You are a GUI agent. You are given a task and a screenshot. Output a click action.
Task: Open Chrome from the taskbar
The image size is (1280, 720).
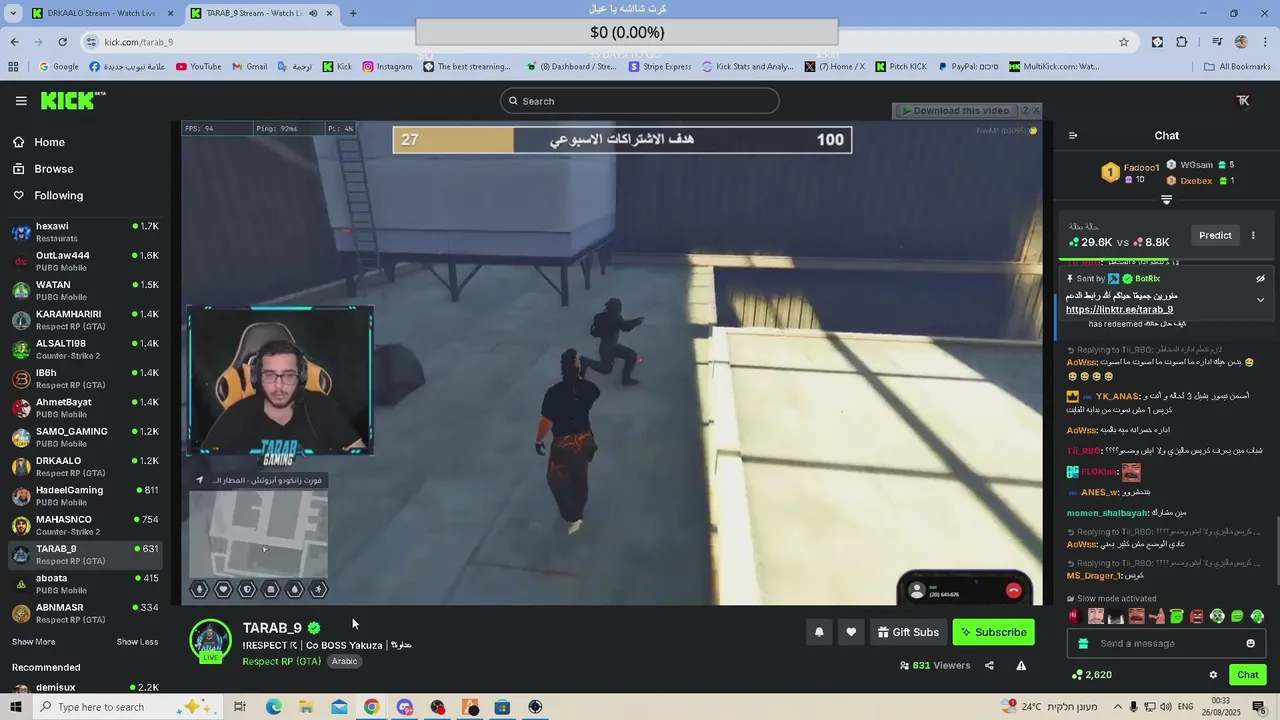tap(371, 707)
